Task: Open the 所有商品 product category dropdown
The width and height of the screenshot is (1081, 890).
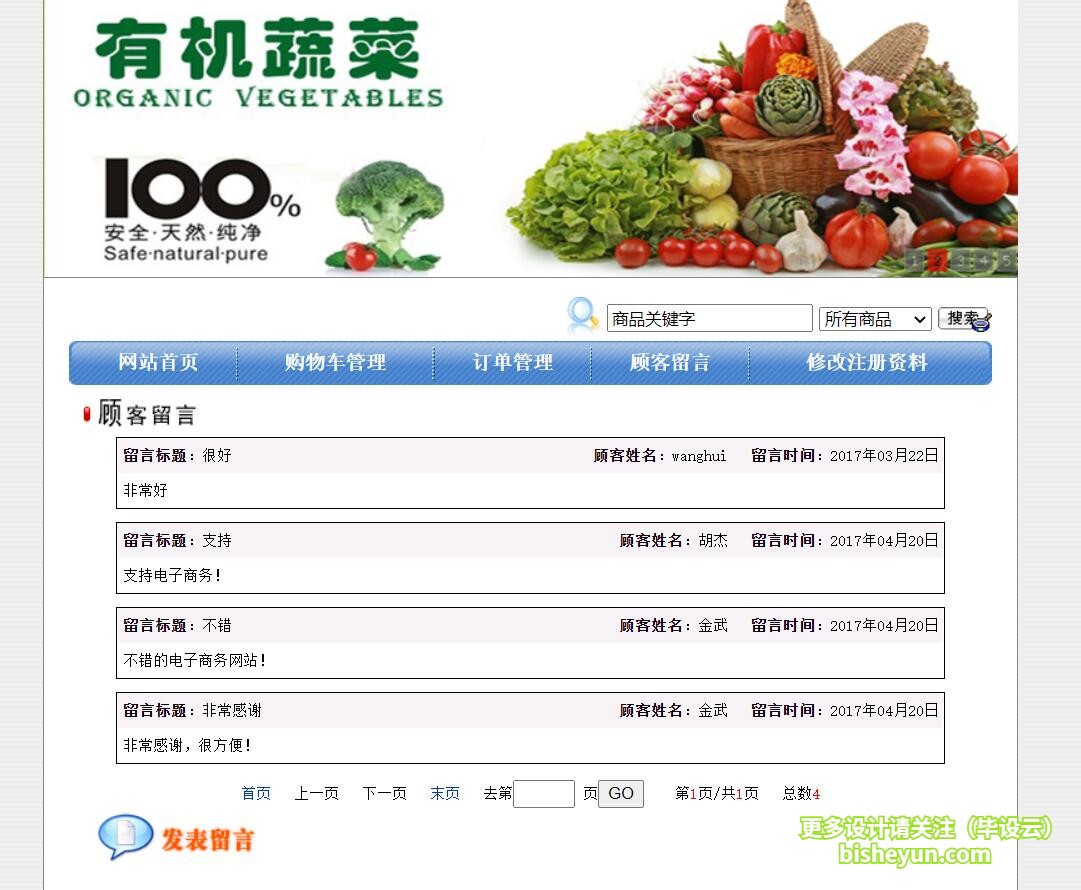Action: coord(875,317)
